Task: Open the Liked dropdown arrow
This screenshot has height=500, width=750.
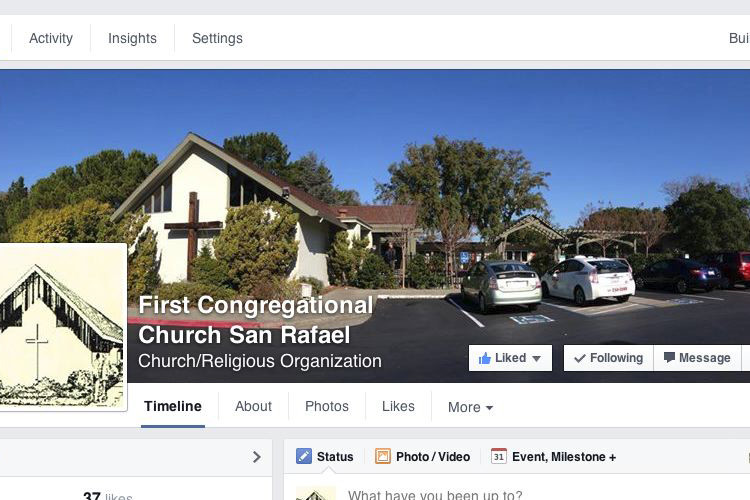Action: click(x=536, y=358)
